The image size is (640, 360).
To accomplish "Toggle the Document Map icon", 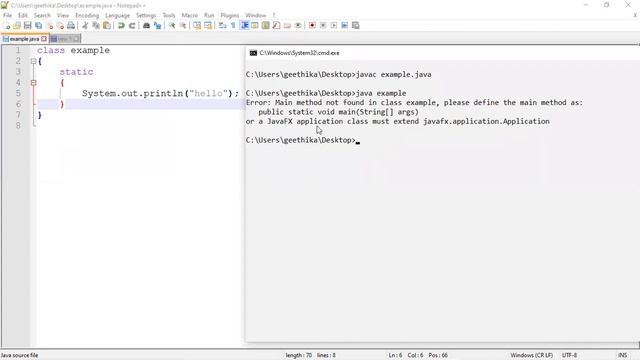I will (x=265, y=25).
